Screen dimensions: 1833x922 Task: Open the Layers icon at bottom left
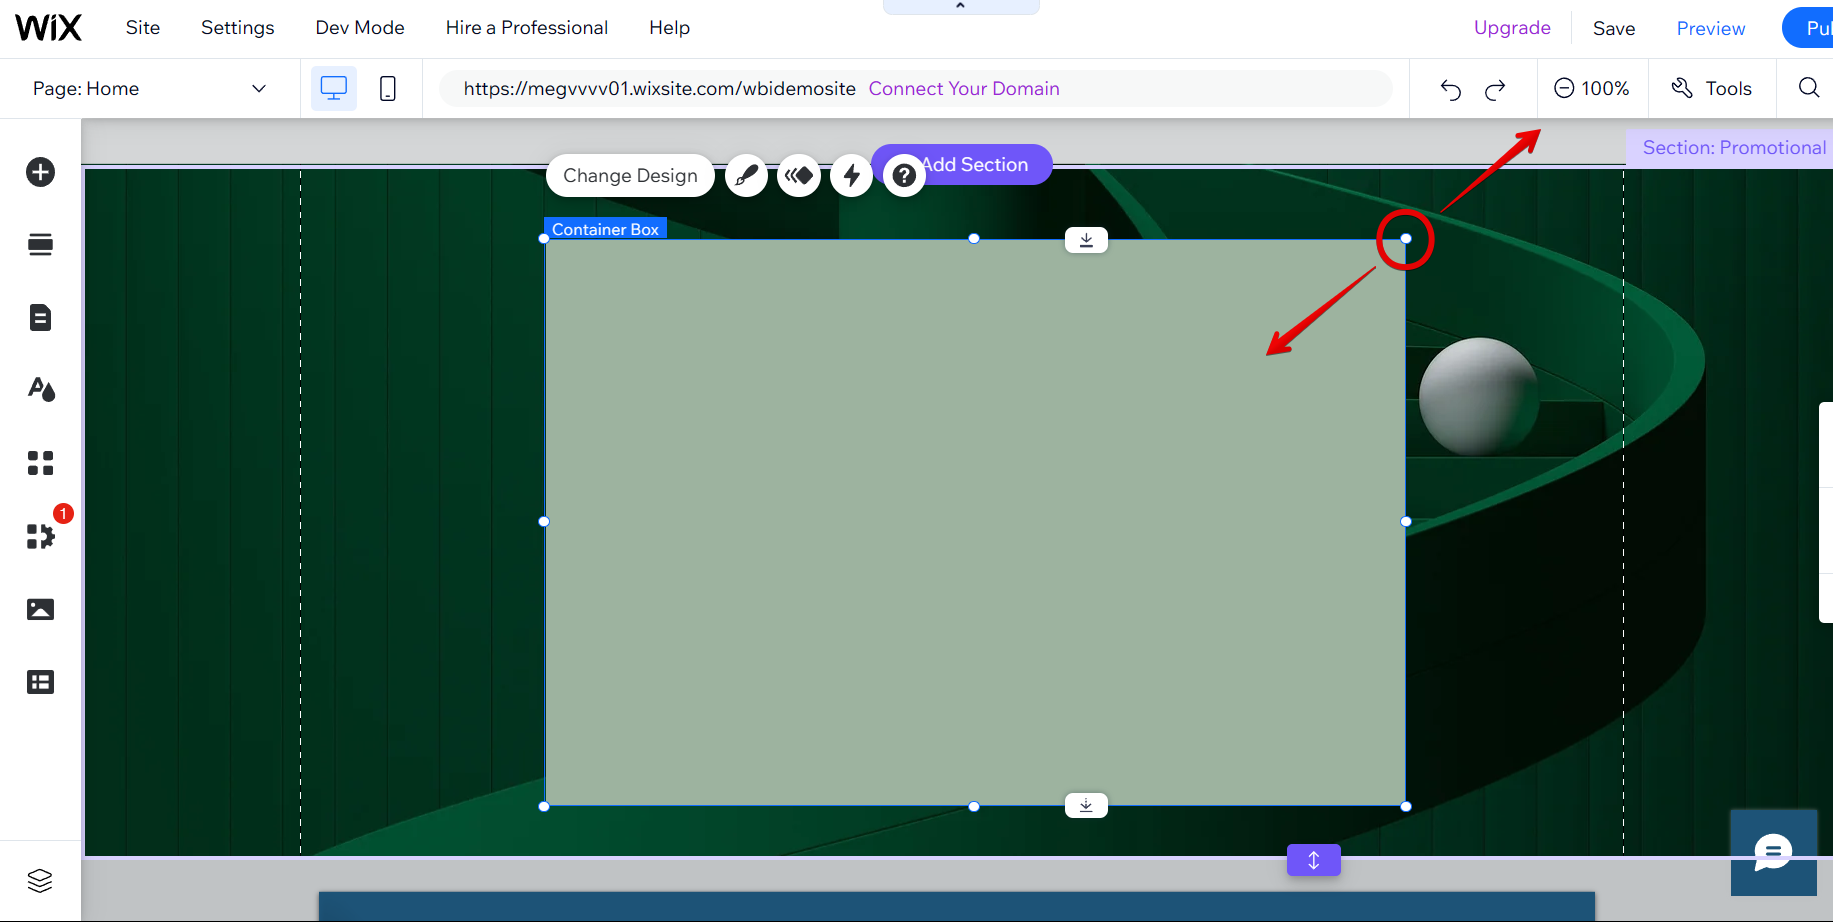(x=40, y=880)
